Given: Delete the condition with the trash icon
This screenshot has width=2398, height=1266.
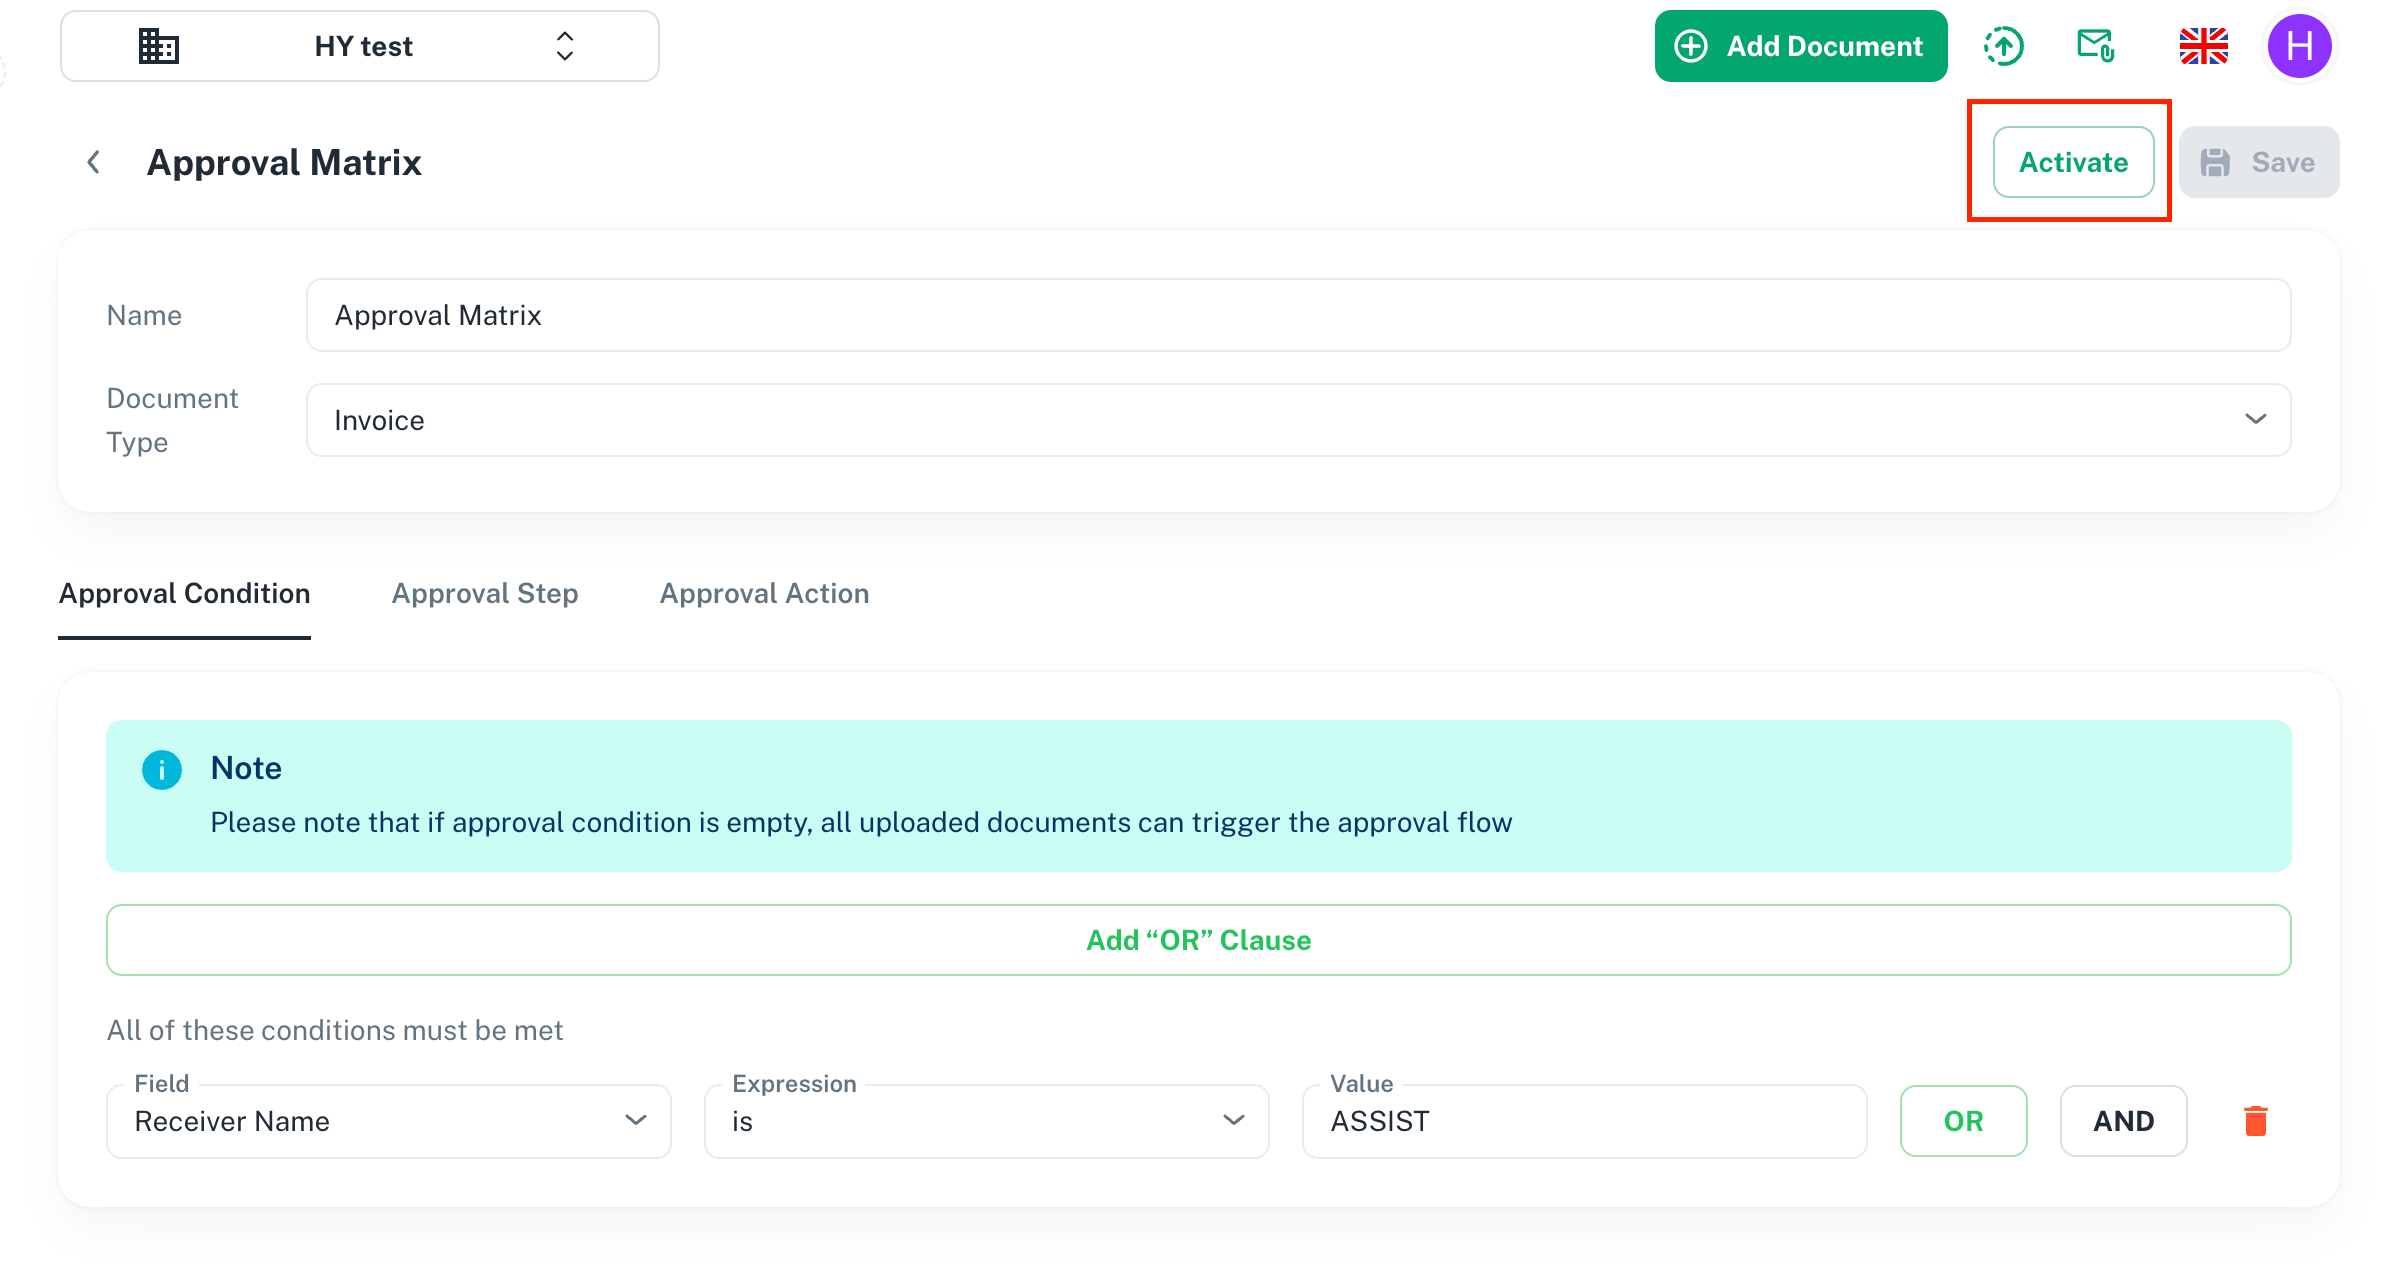Looking at the screenshot, I should point(2255,1121).
